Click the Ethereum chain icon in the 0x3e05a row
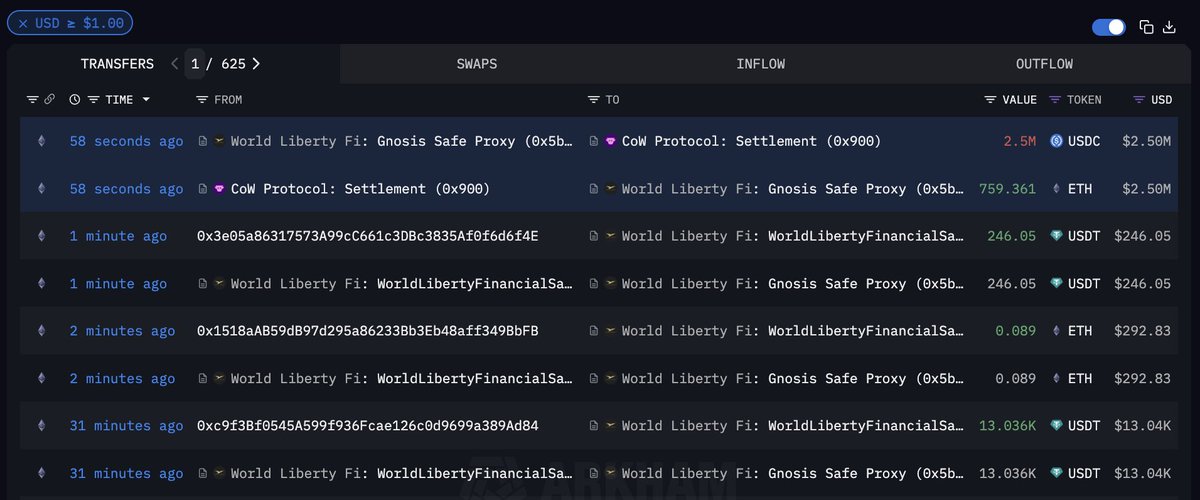Screen dimensions: 1200x500 click(x=41, y=236)
